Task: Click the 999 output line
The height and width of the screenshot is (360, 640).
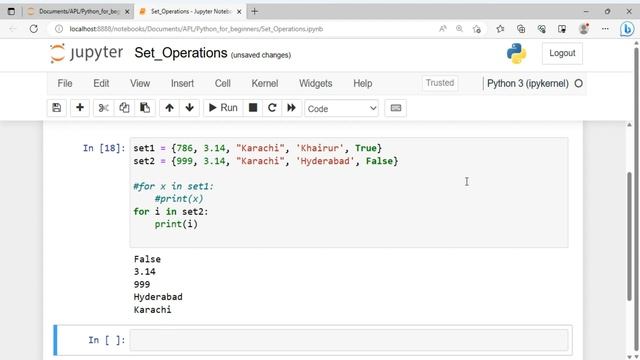Action: [x=142, y=284]
